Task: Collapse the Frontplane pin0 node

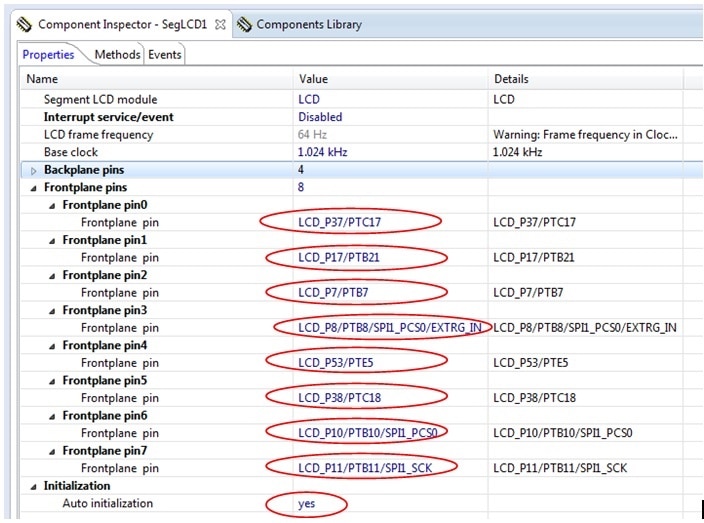Action: 53,205
